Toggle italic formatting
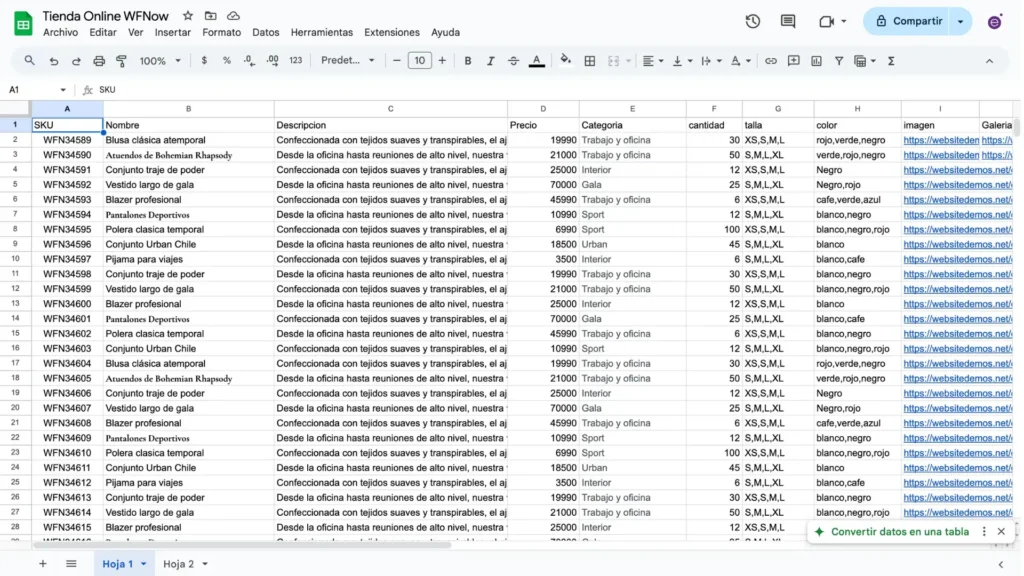Screen dimensions: 1024x576 point(491,61)
